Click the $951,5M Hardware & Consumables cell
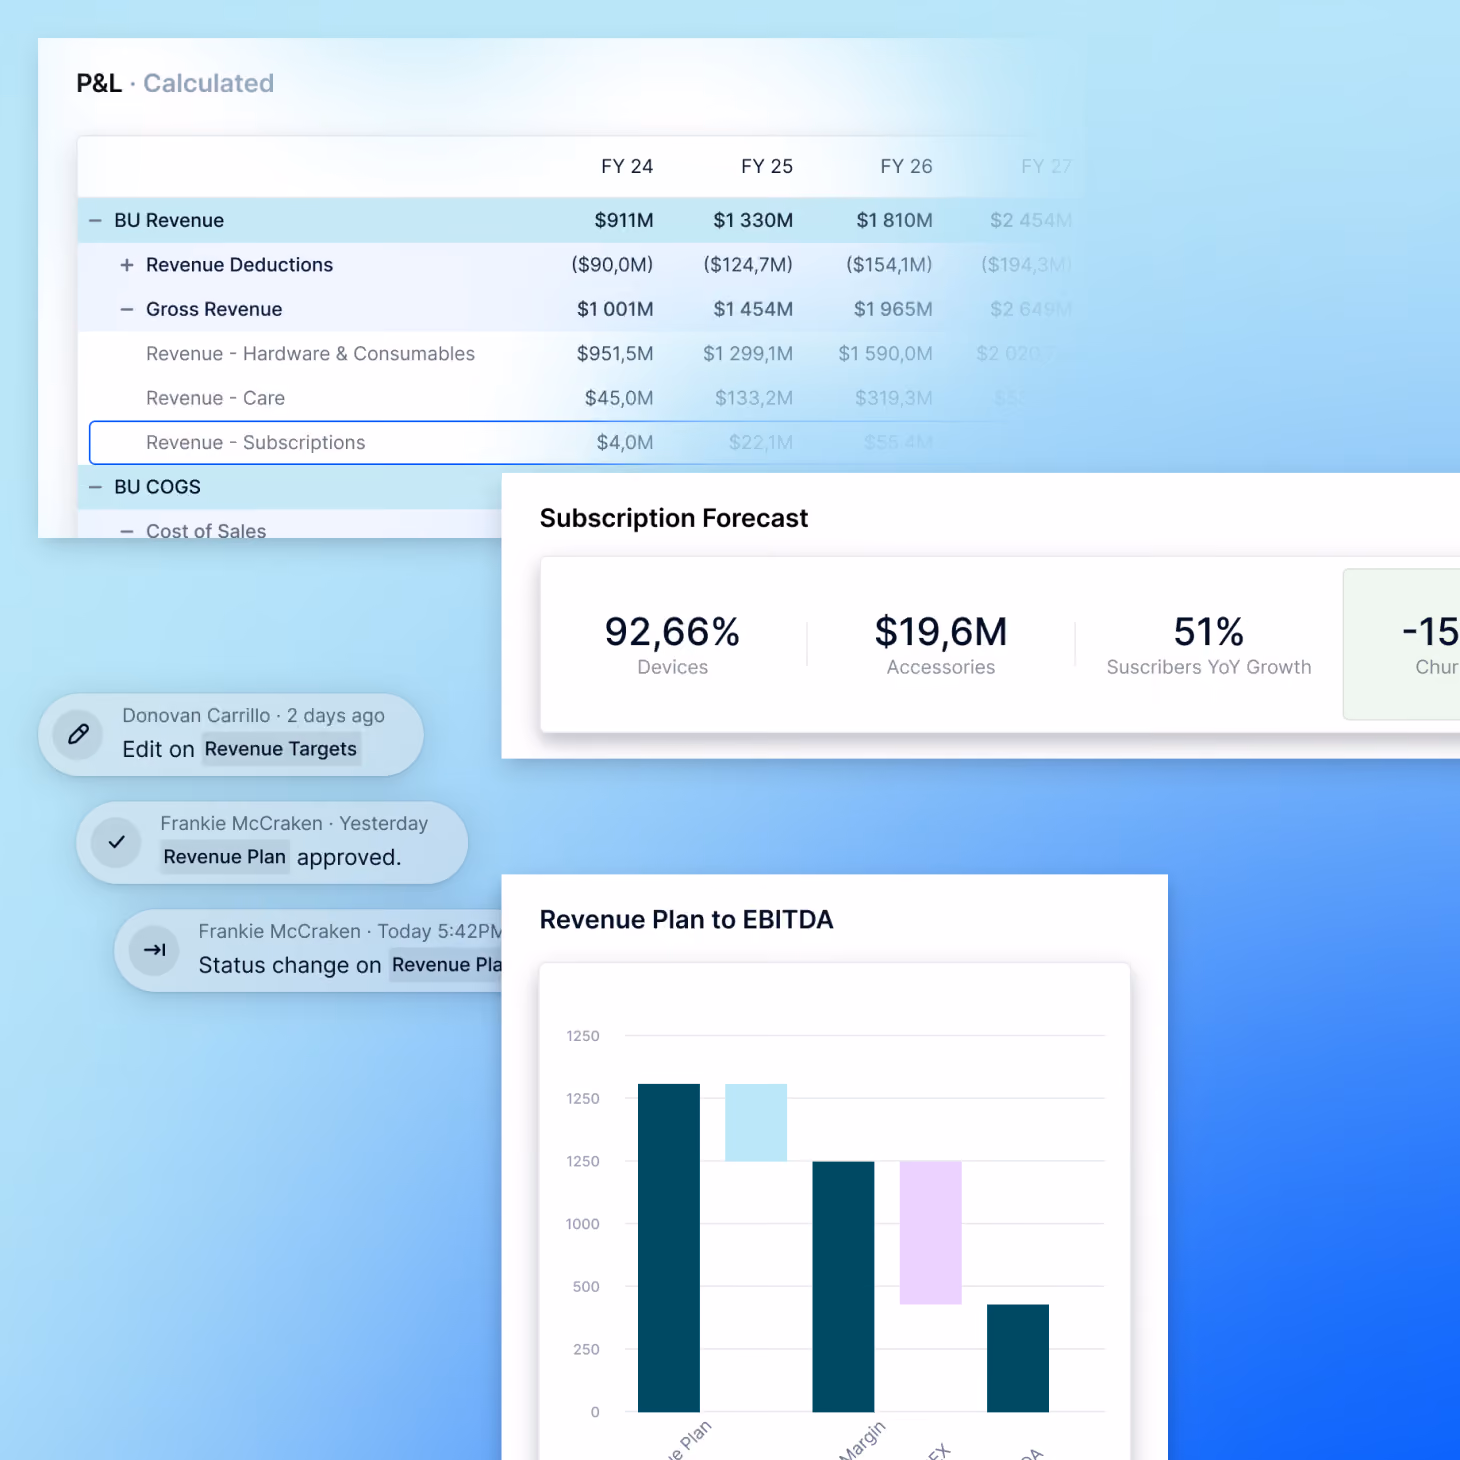 coord(615,354)
